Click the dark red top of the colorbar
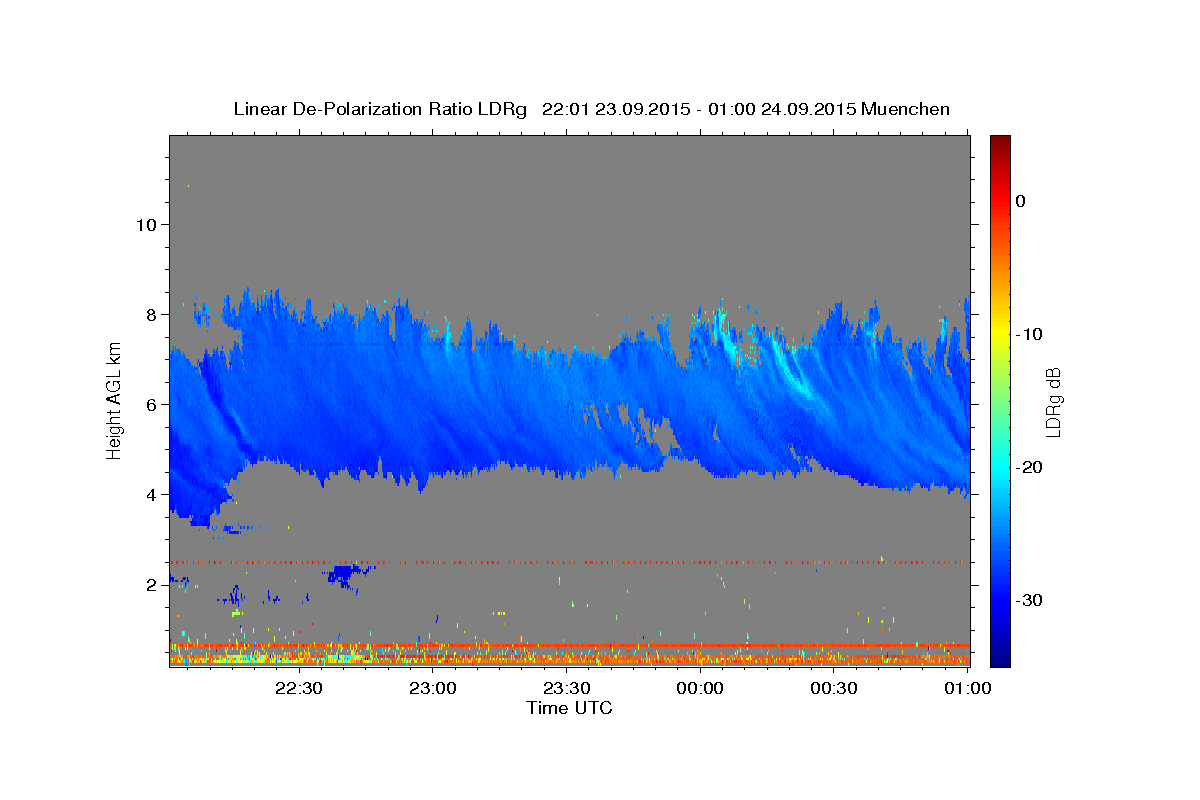The width and height of the screenshot is (1200, 800). pyautogui.click(x=999, y=145)
